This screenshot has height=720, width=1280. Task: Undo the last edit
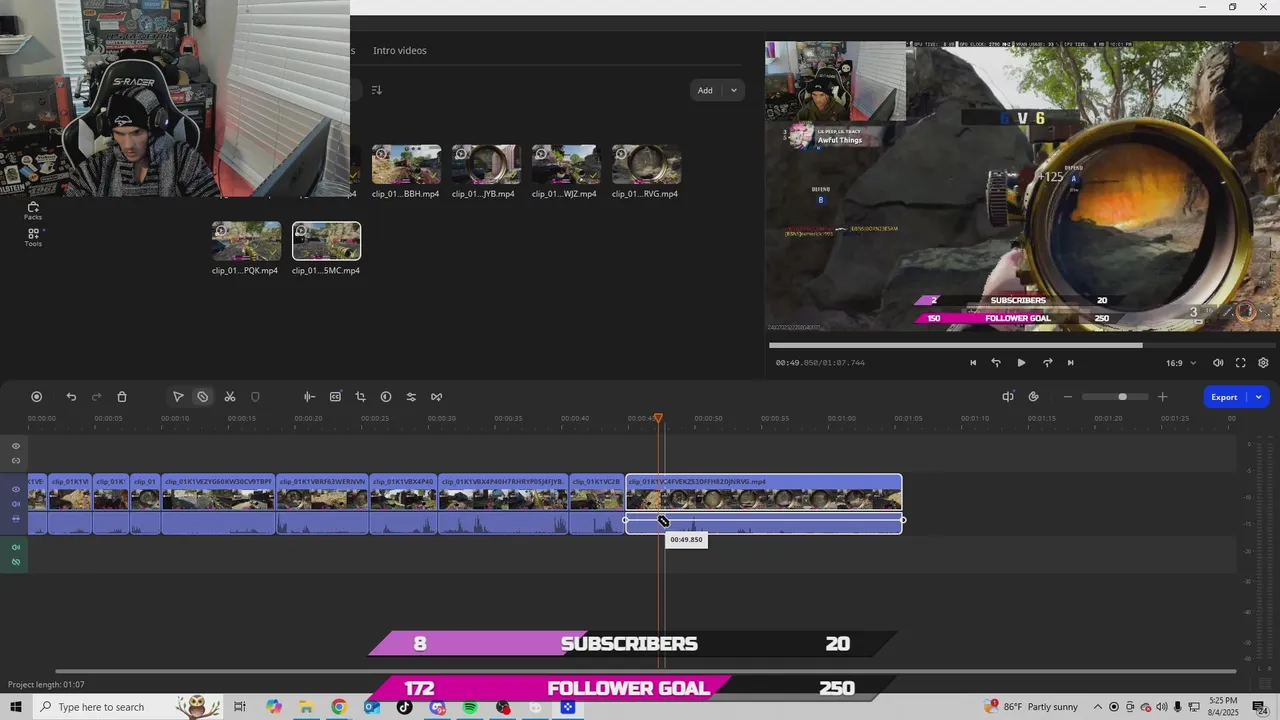[x=71, y=397]
